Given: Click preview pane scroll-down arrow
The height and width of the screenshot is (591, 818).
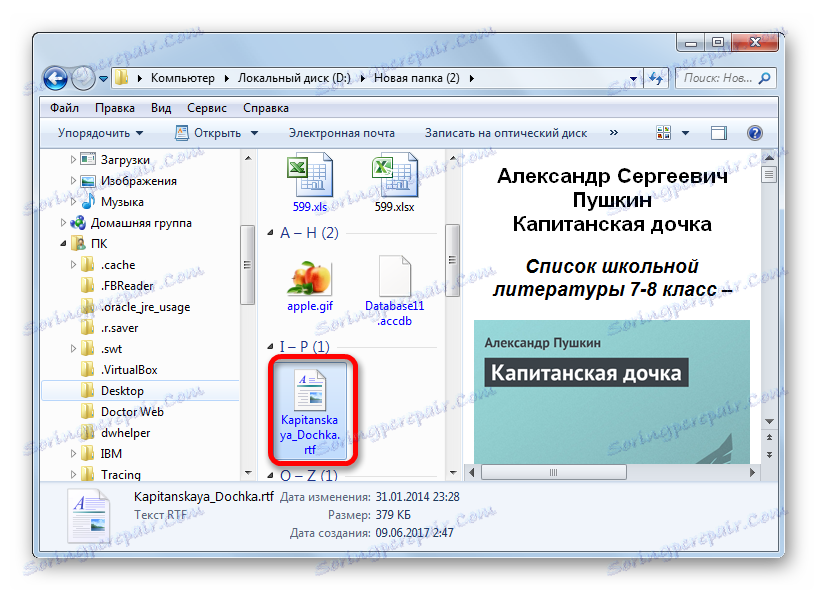Looking at the screenshot, I should (769, 421).
